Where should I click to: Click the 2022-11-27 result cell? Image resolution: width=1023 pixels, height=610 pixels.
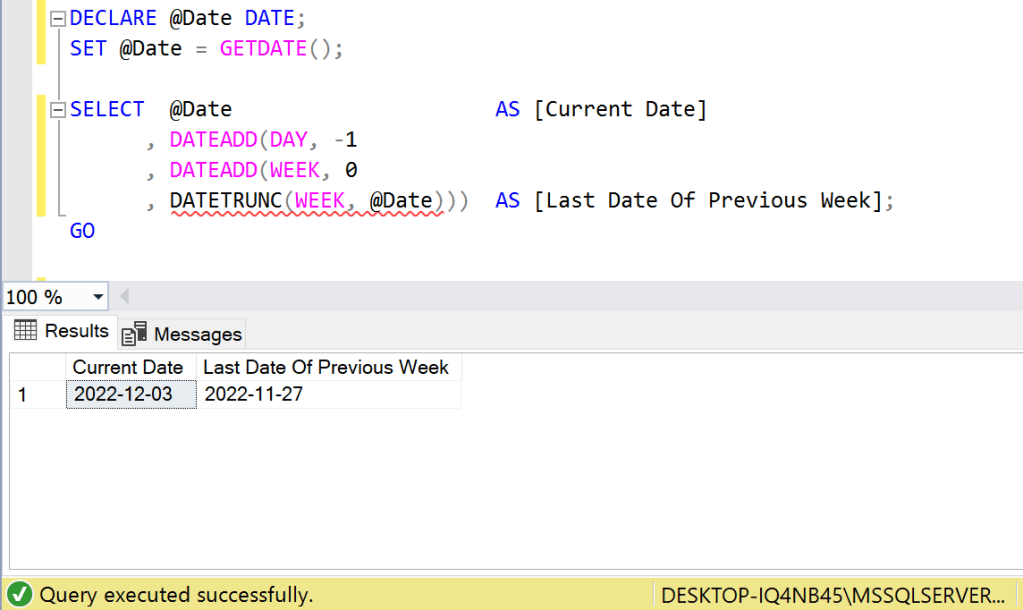click(x=254, y=395)
